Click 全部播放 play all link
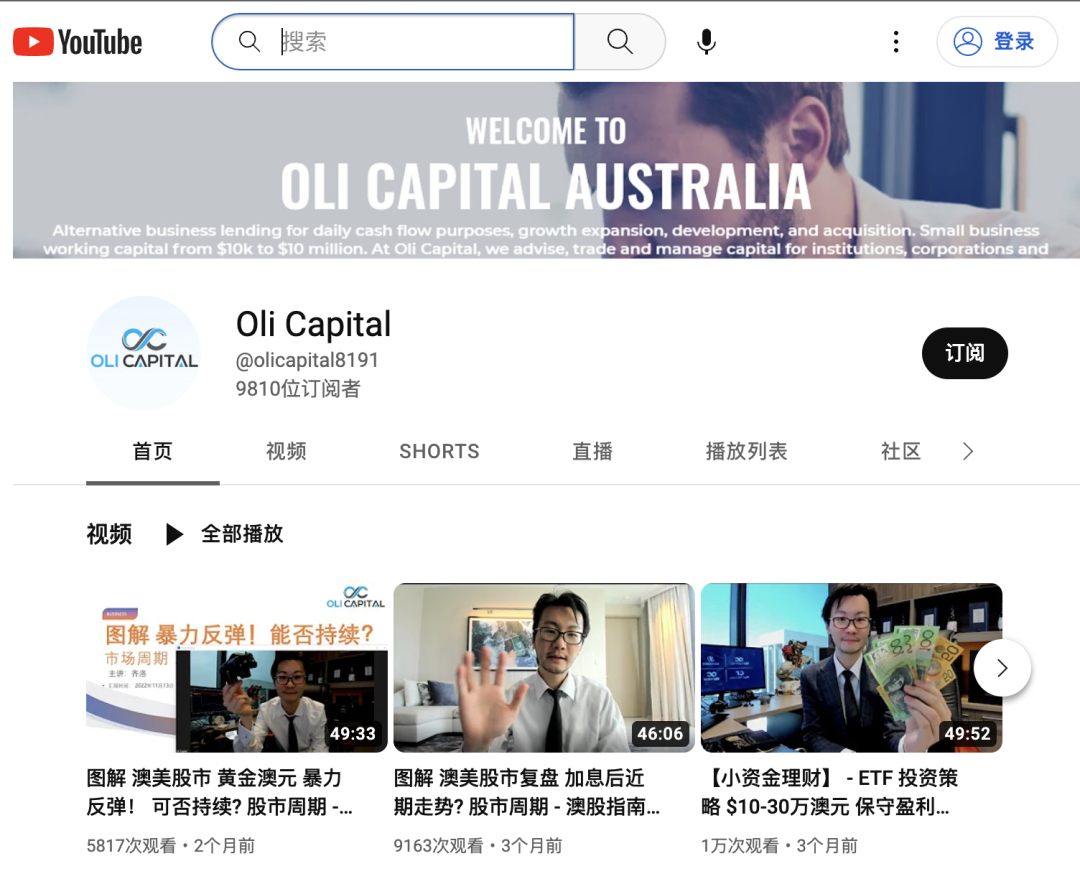The height and width of the screenshot is (879, 1080). (x=225, y=534)
